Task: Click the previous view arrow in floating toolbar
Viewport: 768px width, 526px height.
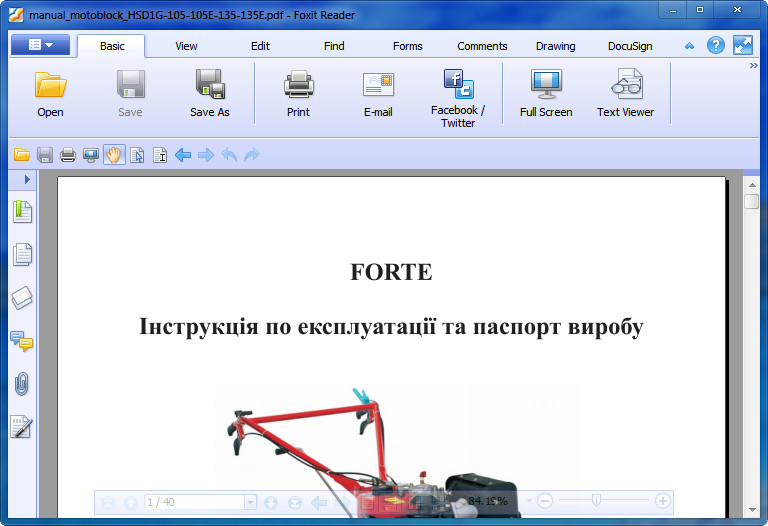Action: tap(319, 502)
